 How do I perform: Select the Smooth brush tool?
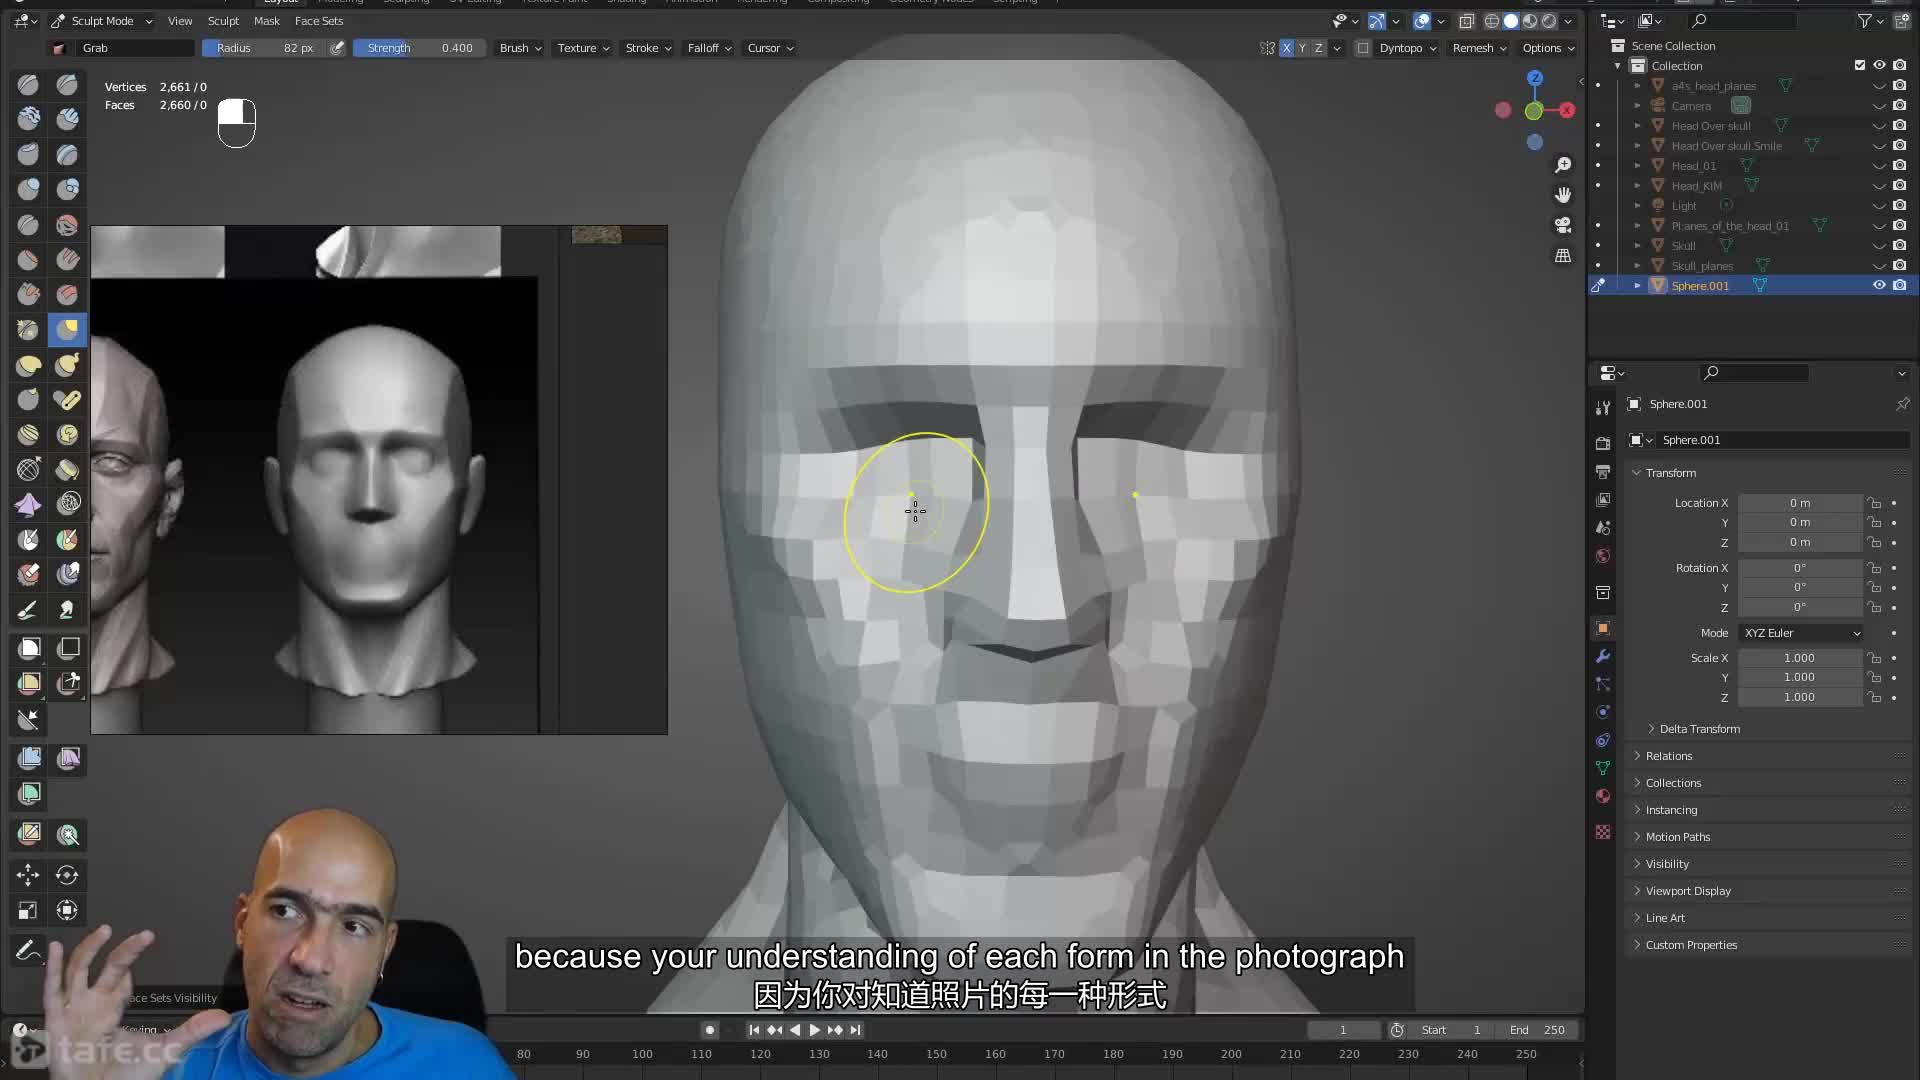coord(67,225)
